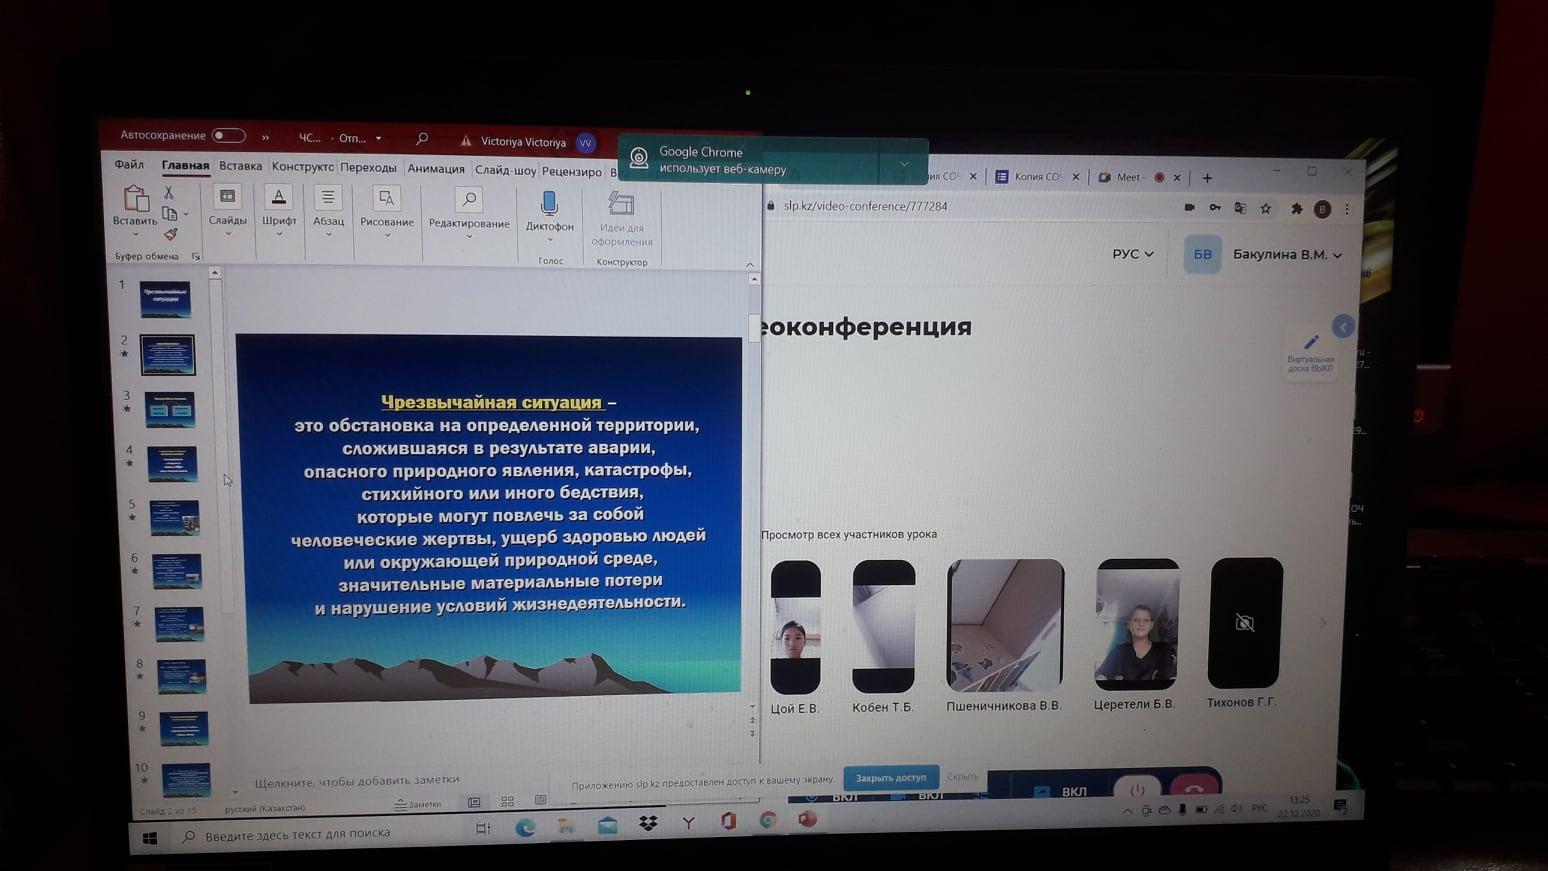Open Chrome extensions puzzle icon
Image resolution: width=1548 pixels, height=871 pixels.
pos(1296,208)
